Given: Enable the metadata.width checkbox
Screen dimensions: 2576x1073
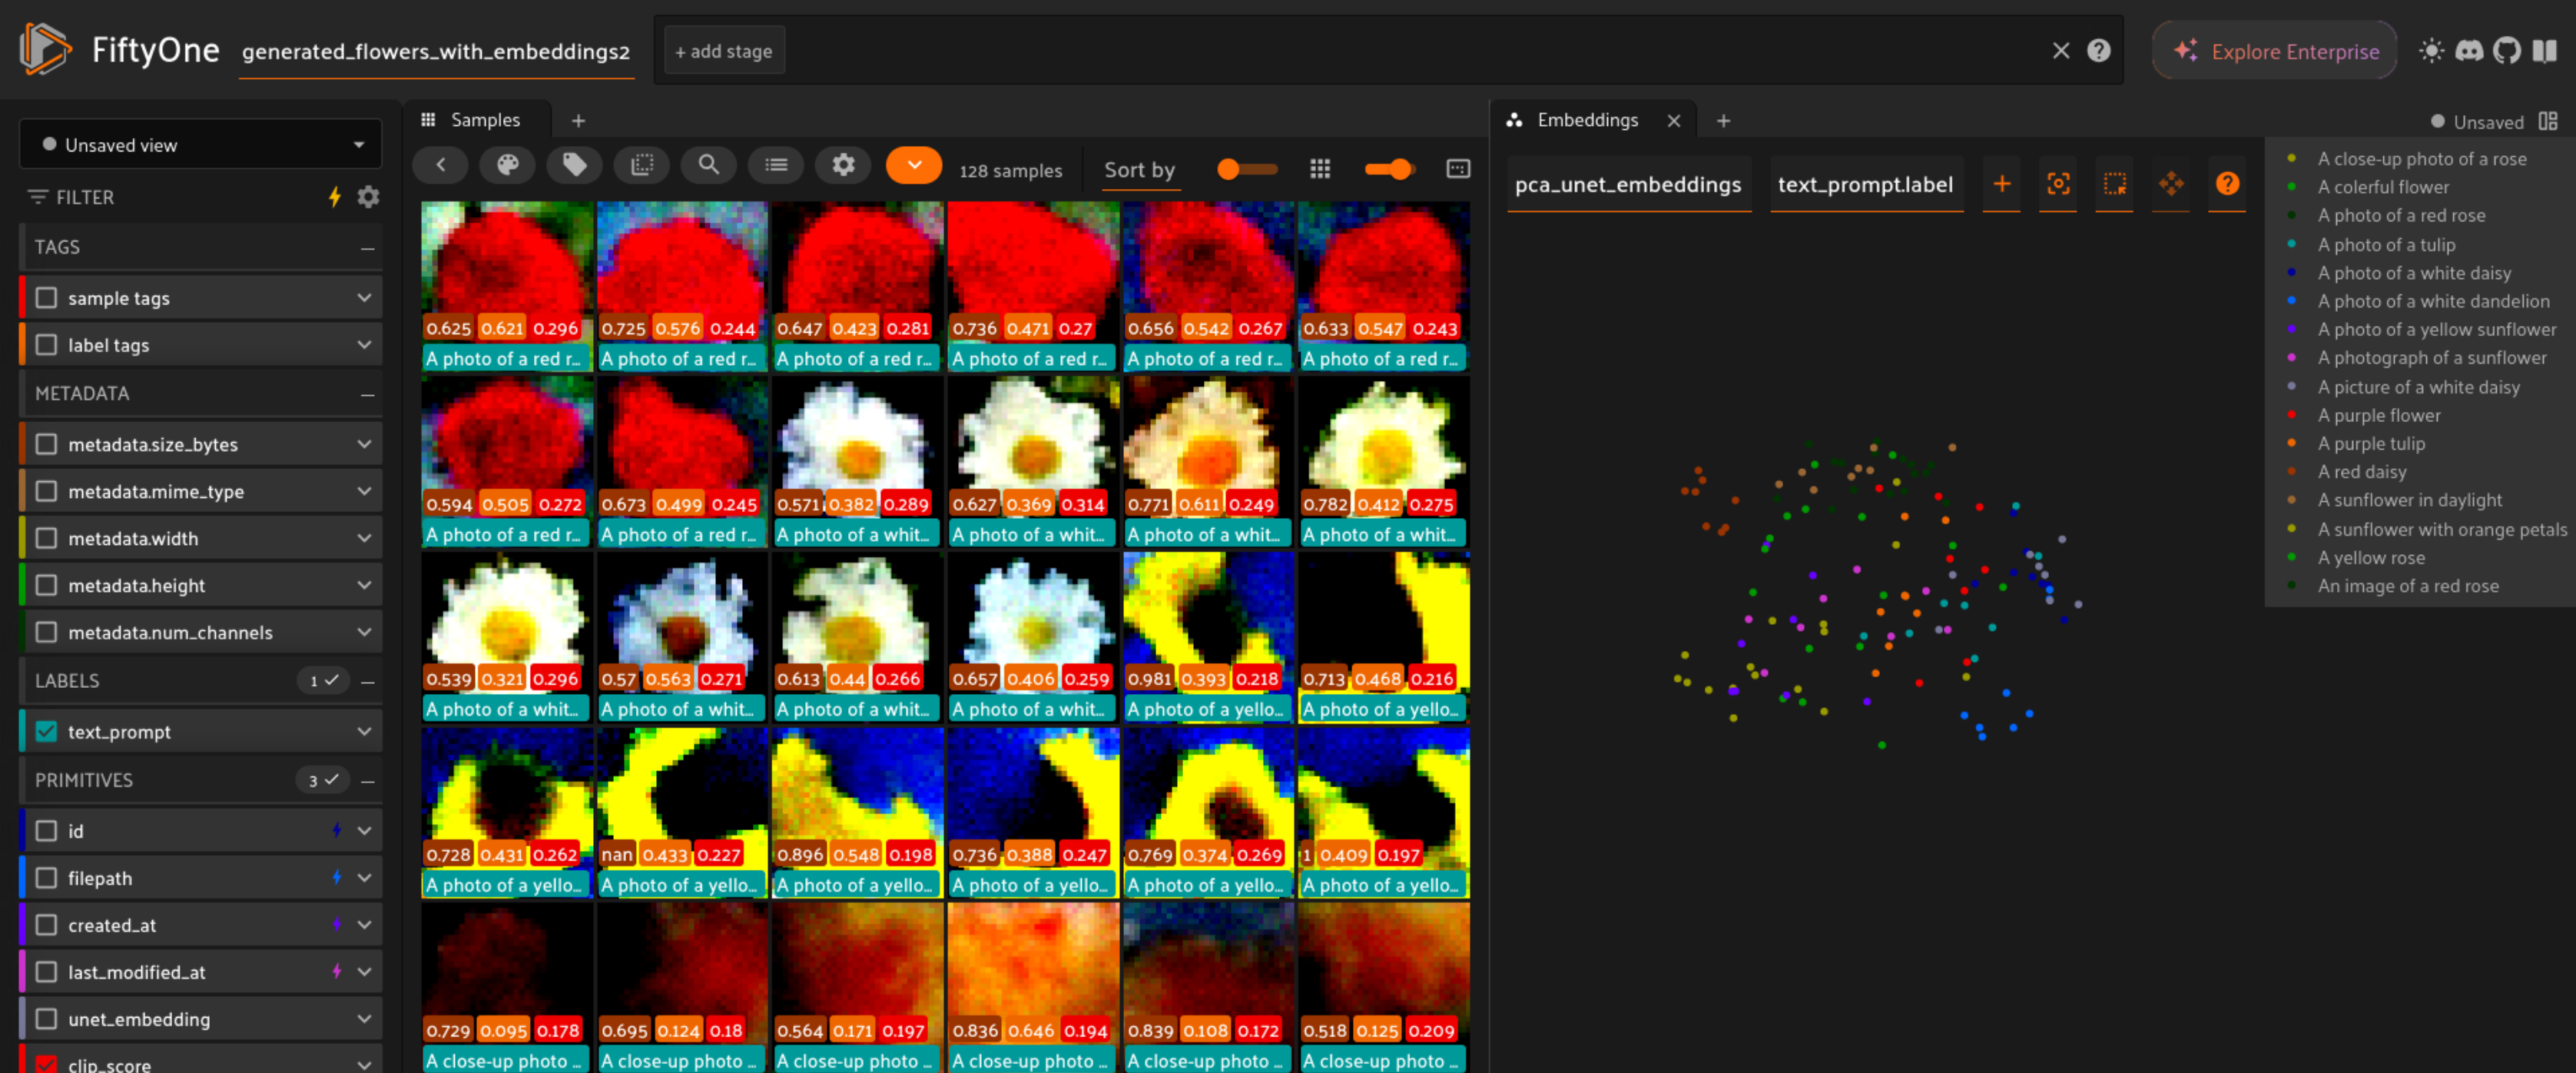Looking at the screenshot, I should click(x=46, y=539).
